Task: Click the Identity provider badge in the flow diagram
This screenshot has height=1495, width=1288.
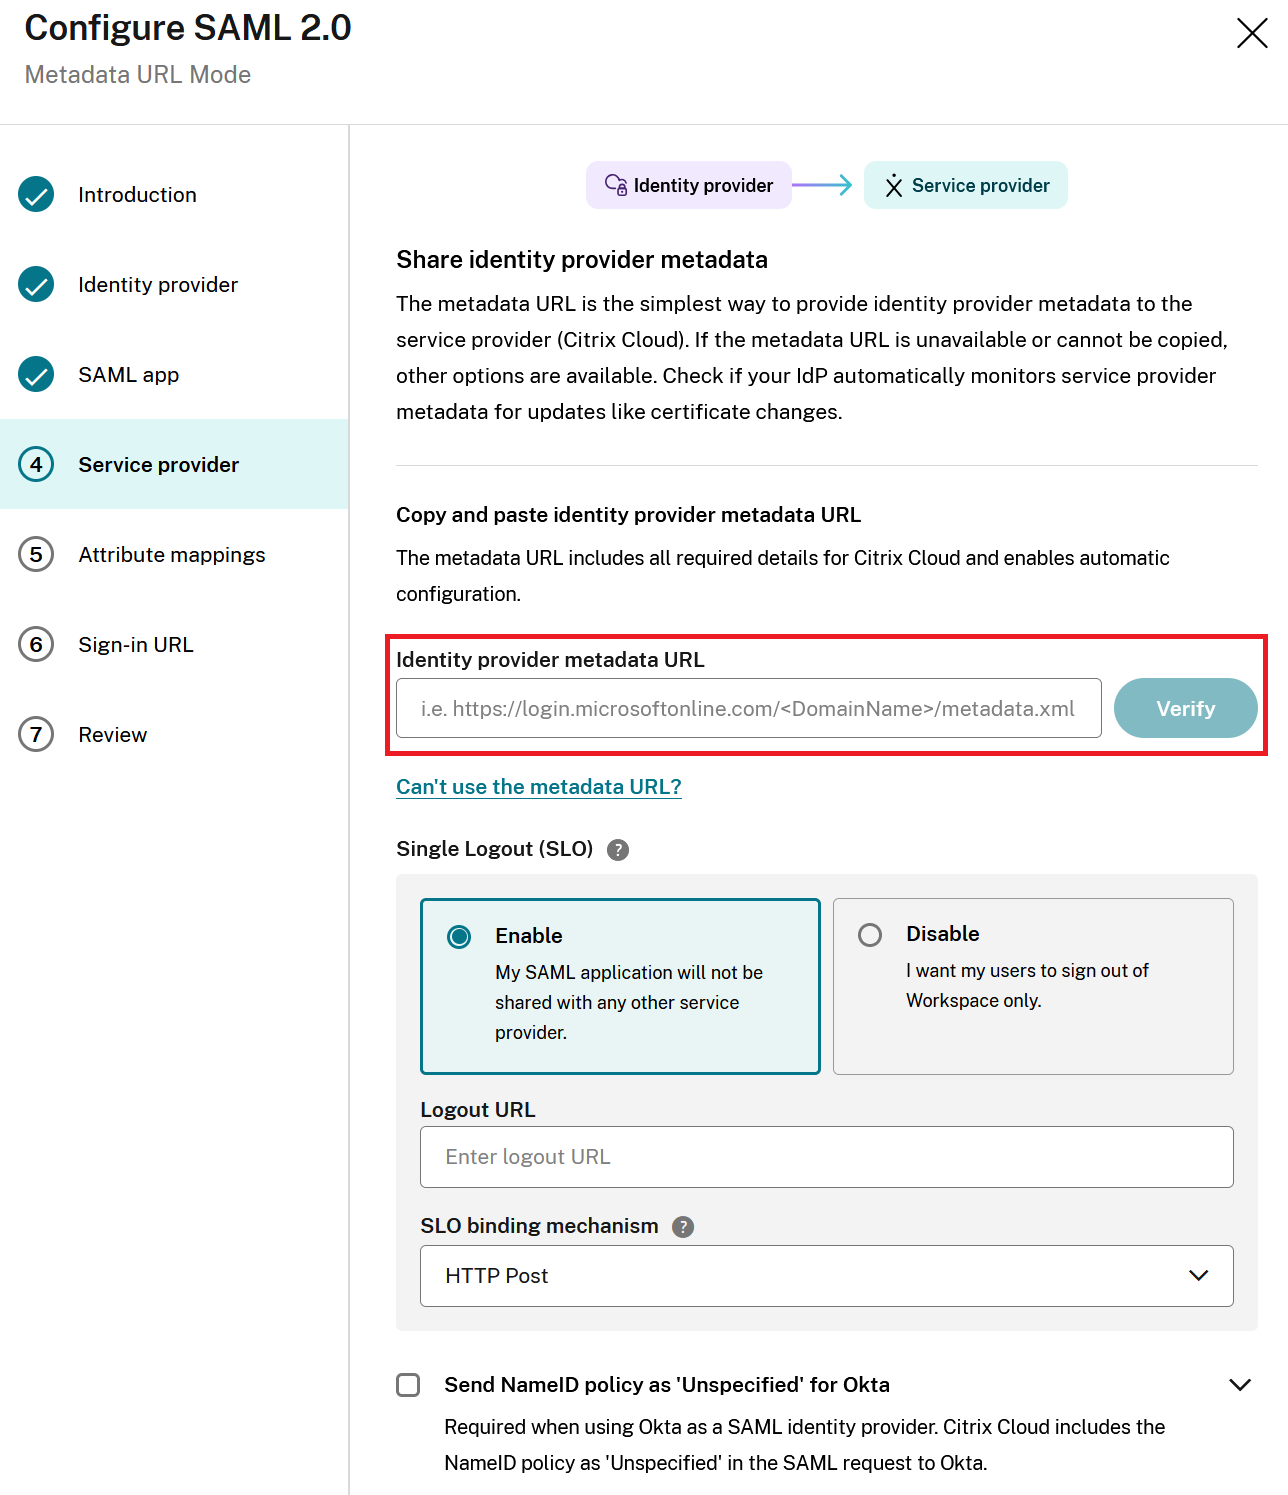Action: pos(688,185)
